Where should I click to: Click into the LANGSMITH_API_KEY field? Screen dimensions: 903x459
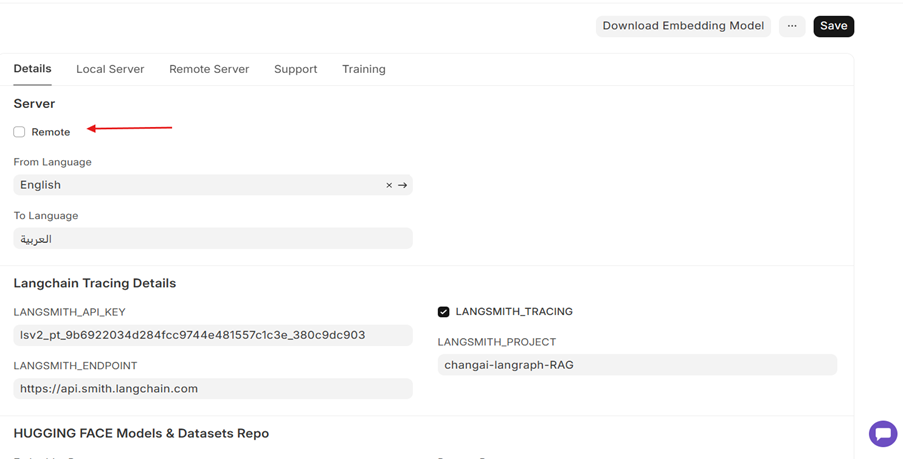(x=212, y=335)
